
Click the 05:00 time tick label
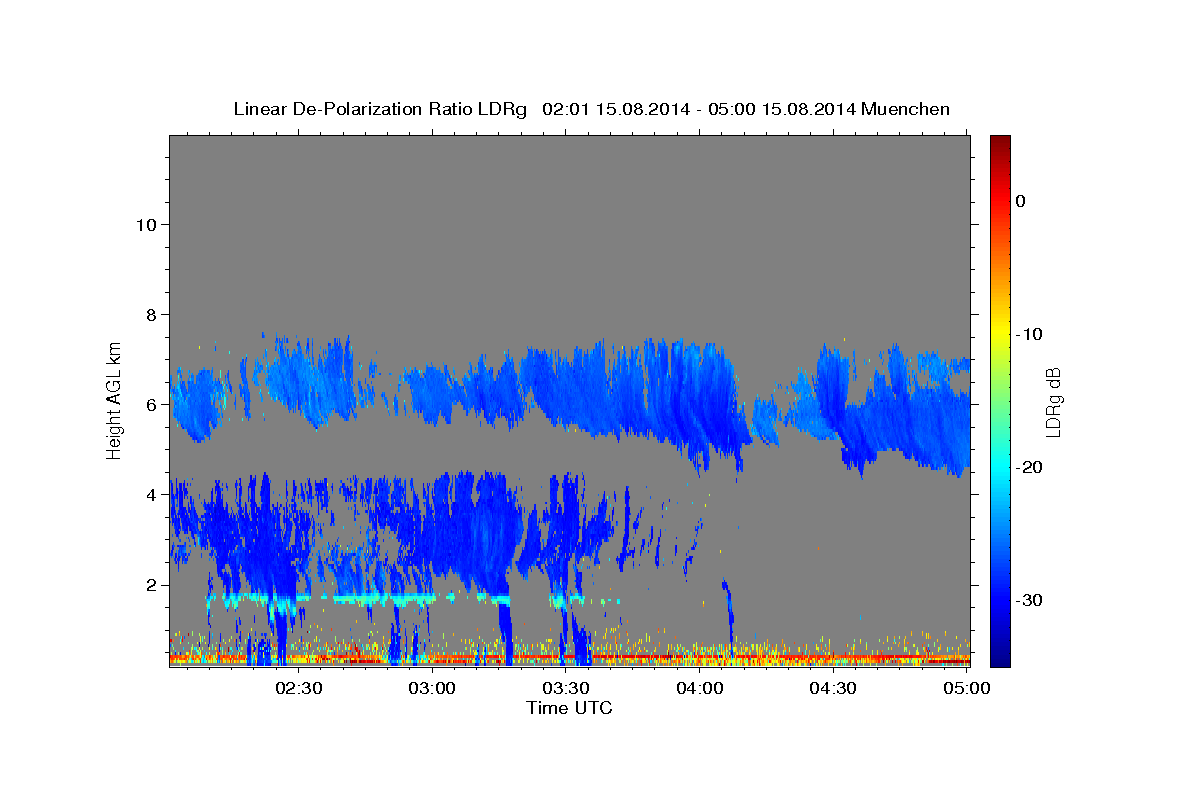pyautogui.click(x=966, y=688)
